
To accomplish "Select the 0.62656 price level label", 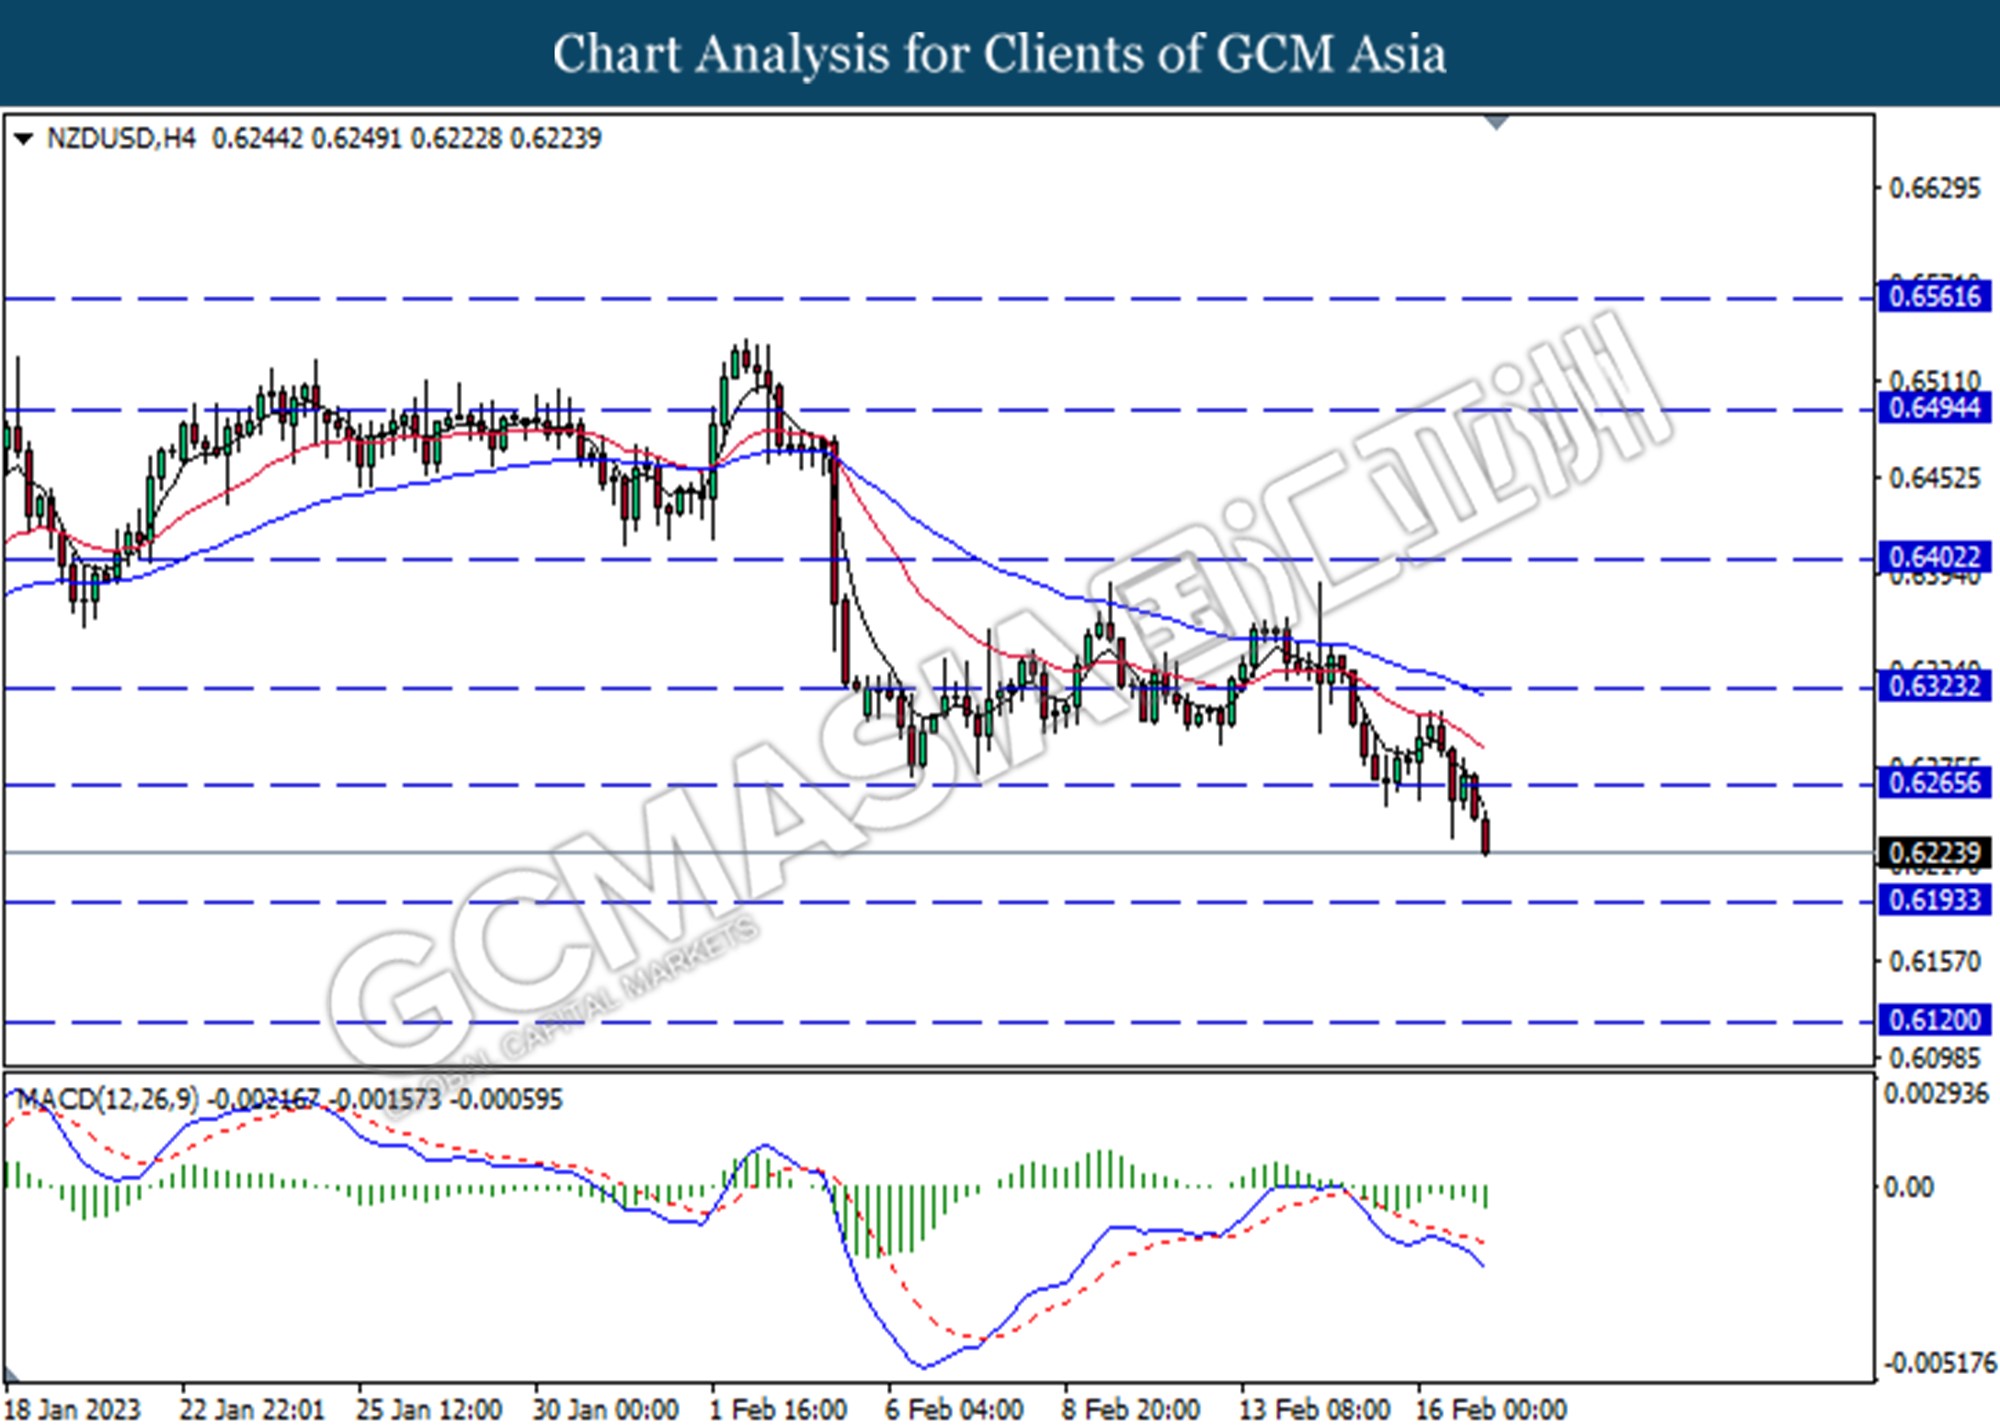I will point(1934,783).
